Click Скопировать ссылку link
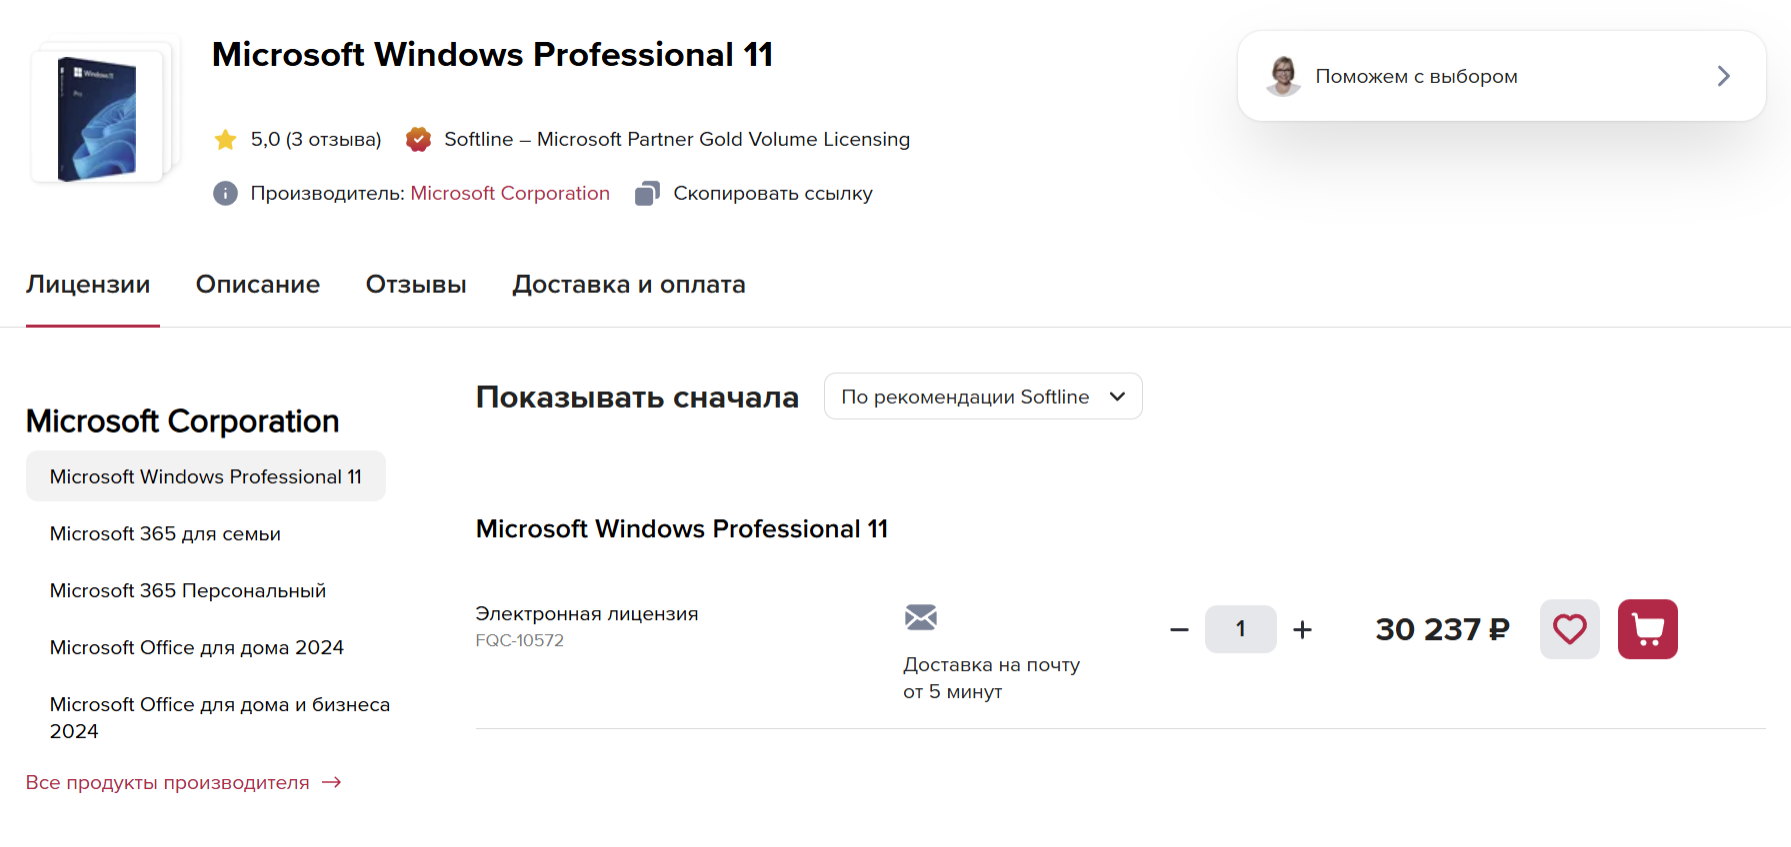Screen dimensions: 1791x847 point(773,193)
